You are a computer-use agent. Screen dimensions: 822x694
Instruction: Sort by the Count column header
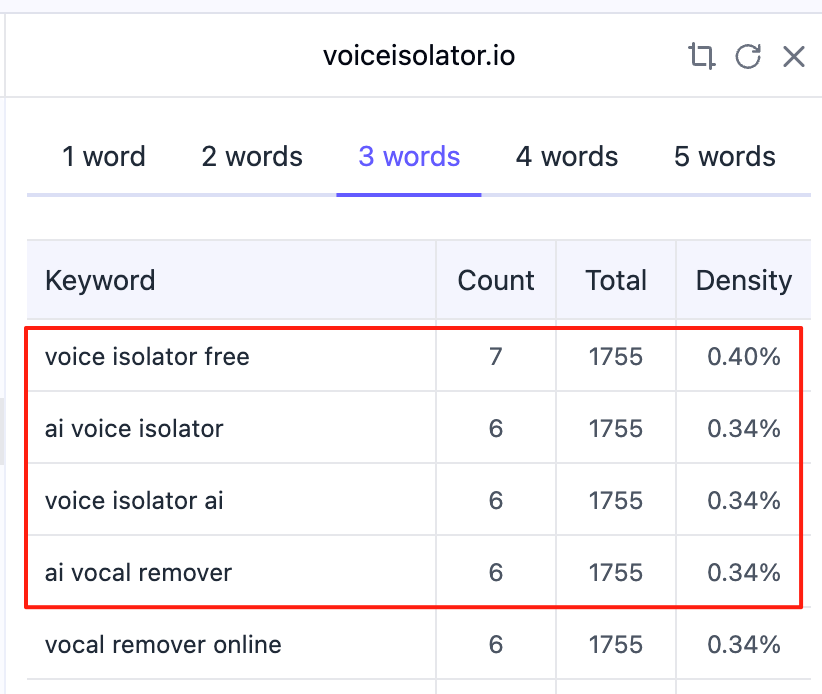coord(496,280)
